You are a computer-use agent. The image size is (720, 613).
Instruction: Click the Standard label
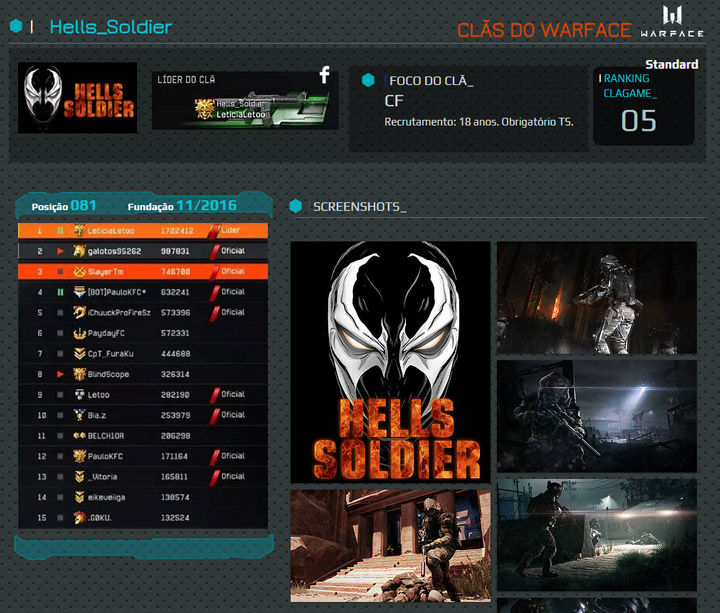click(672, 64)
